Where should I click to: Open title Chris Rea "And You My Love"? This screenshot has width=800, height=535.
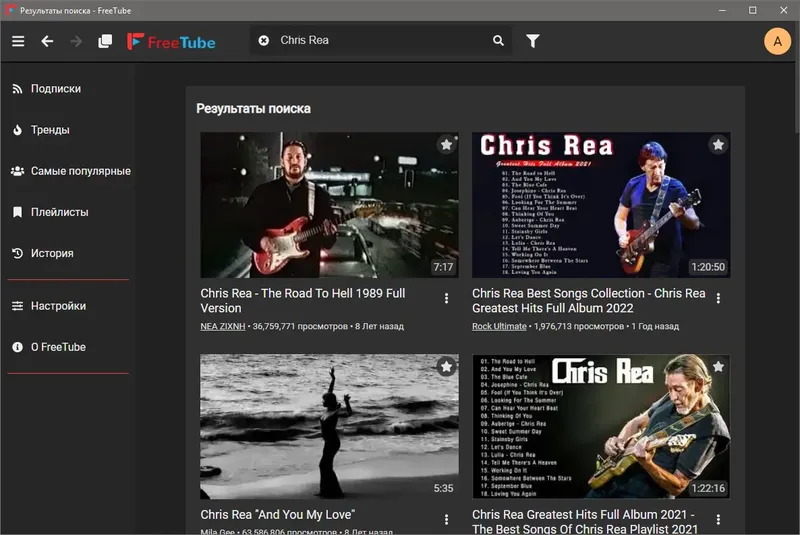(x=278, y=515)
